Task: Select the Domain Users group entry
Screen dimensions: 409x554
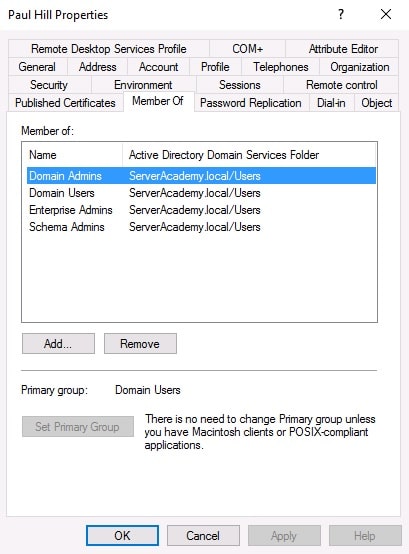Action: click(201, 193)
